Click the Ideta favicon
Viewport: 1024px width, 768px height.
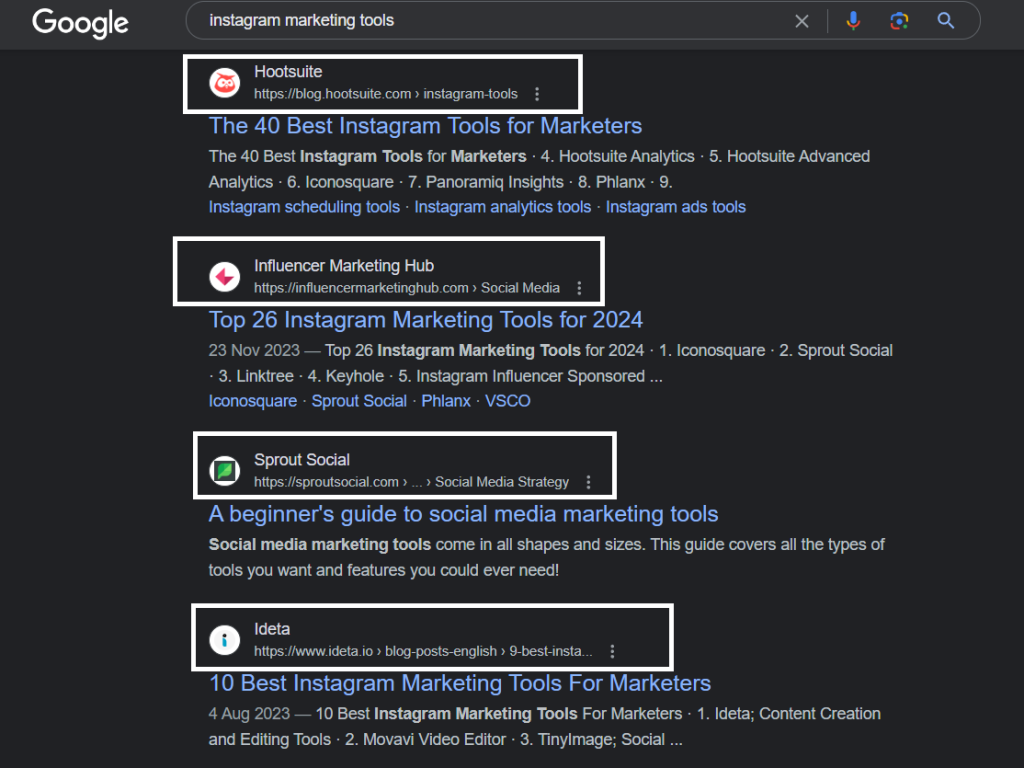coord(225,639)
